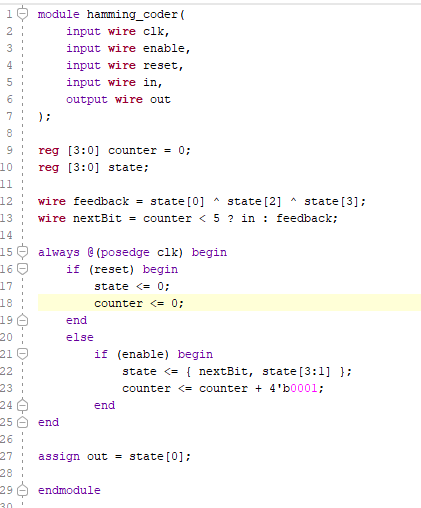Click the 'endmodule' keyword
The height and width of the screenshot is (508, 421).
pyautogui.click(x=69, y=490)
